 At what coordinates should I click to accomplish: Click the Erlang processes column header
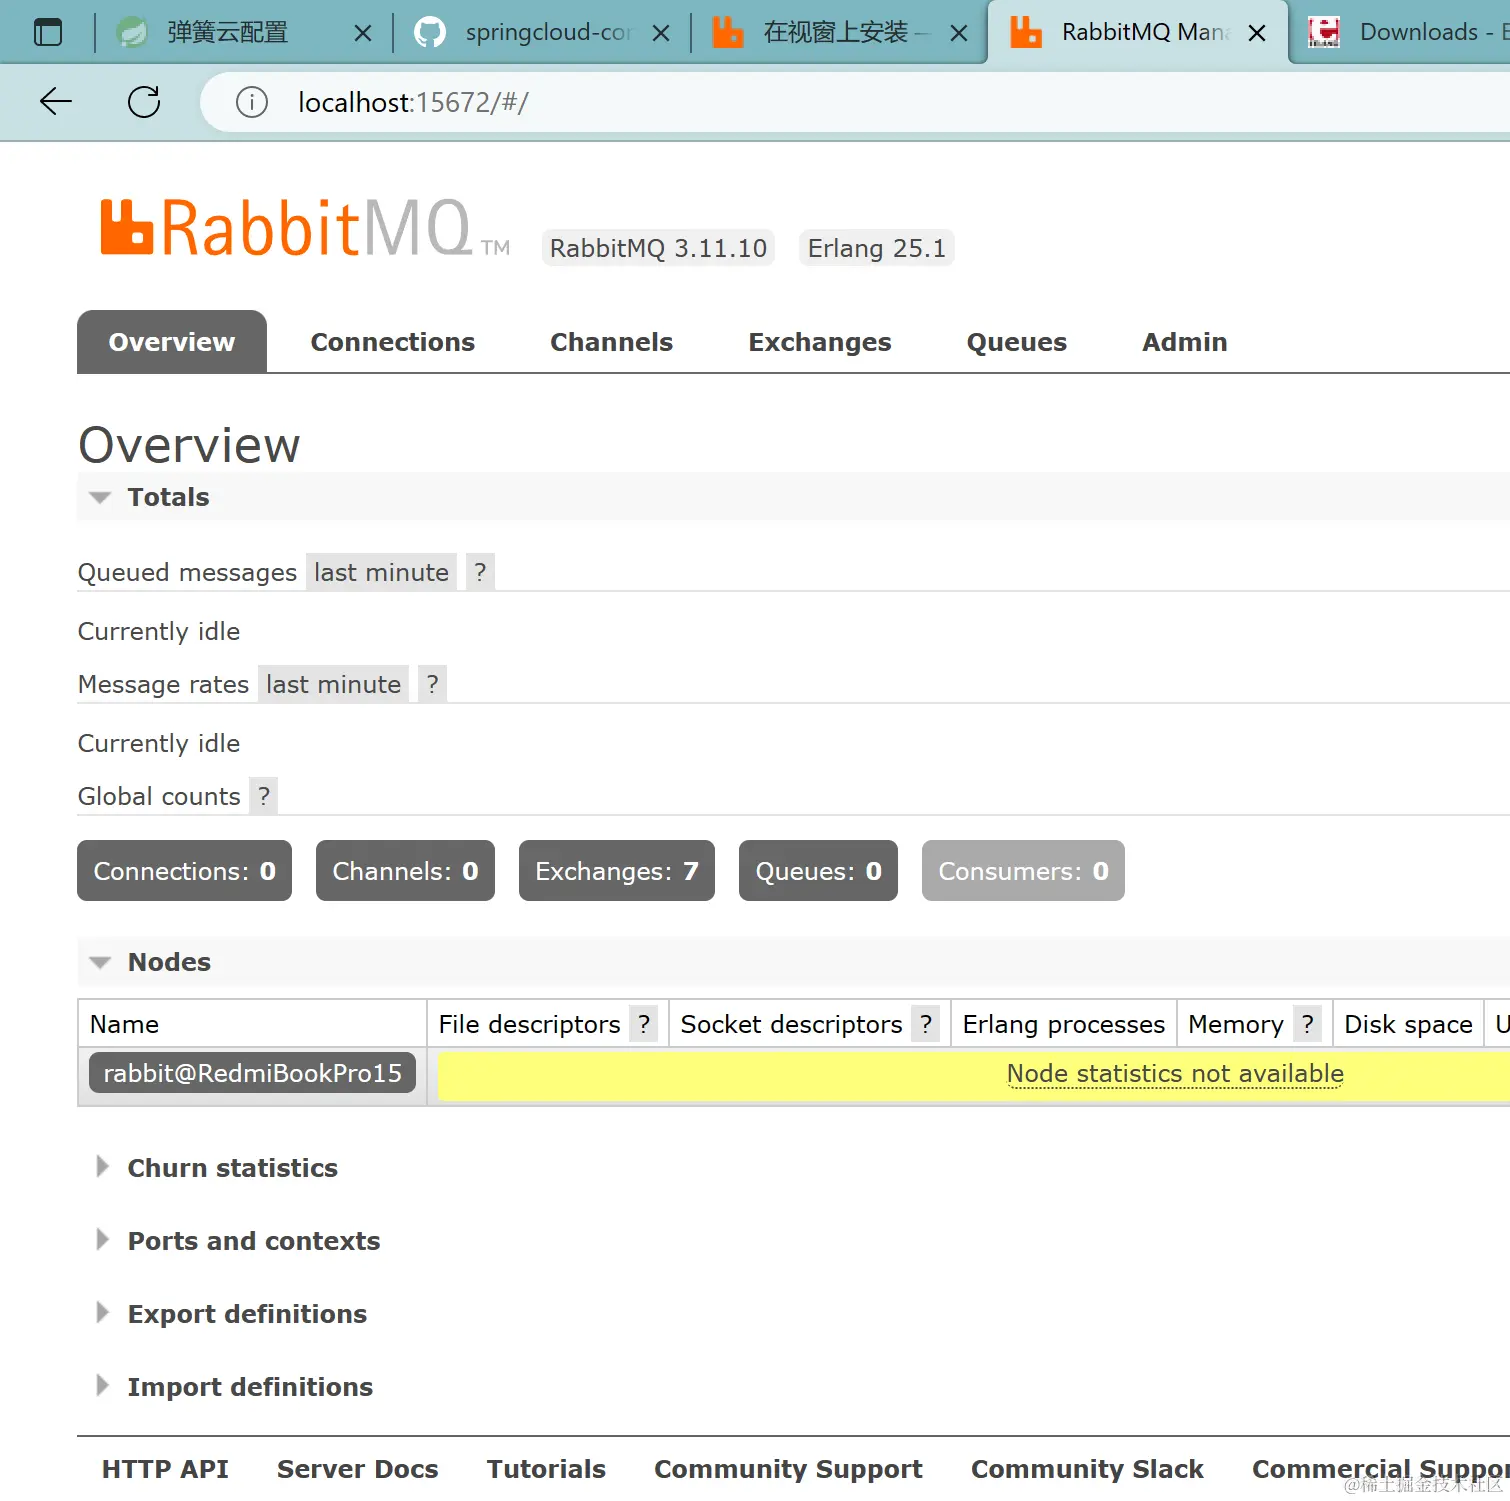click(x=1063, y=1024)
